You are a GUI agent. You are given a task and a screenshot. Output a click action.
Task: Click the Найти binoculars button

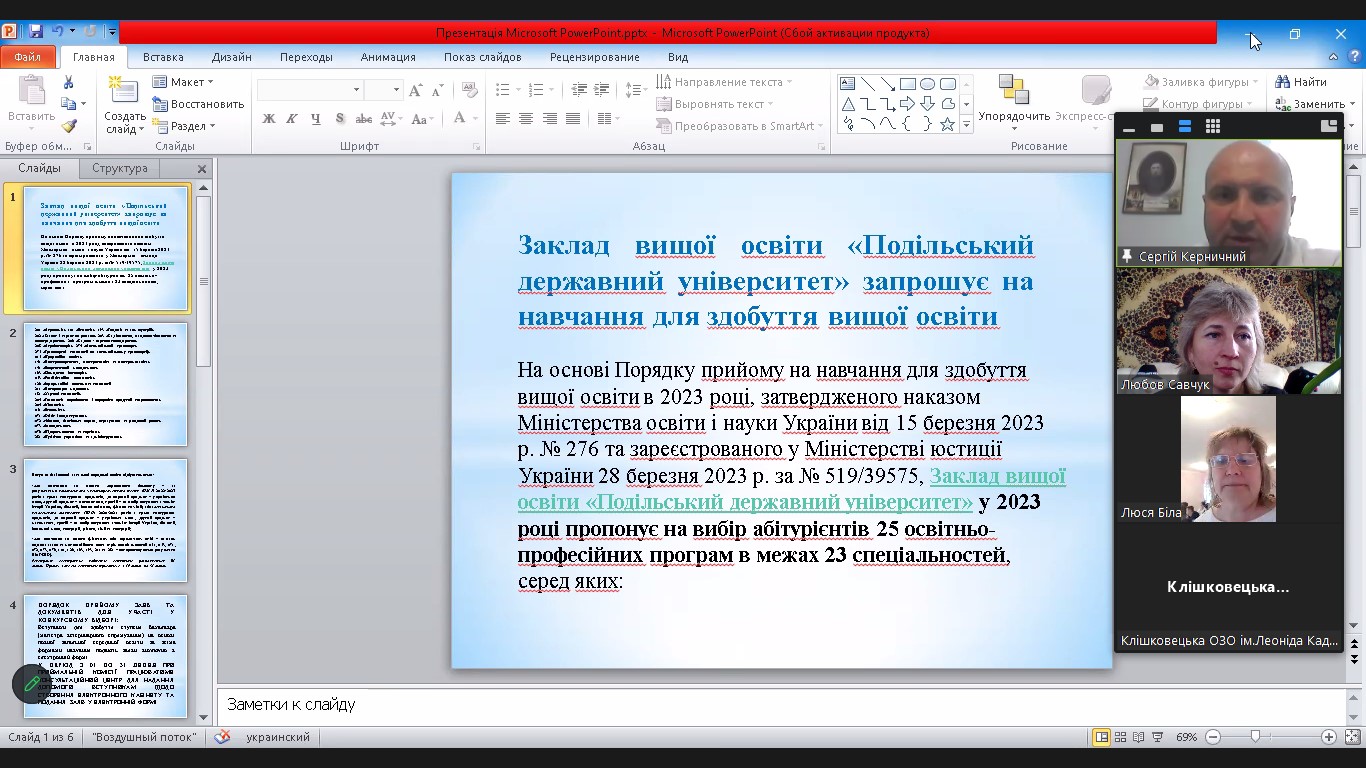click(1301, 82)
